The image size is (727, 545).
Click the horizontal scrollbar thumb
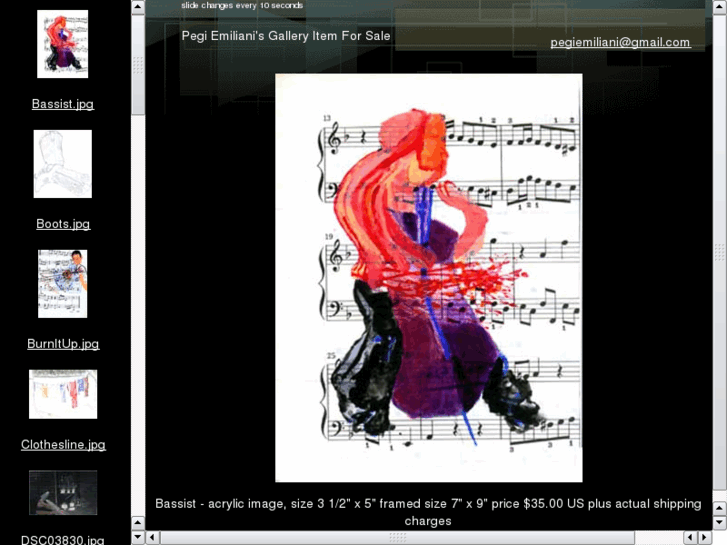click(397, 538)
